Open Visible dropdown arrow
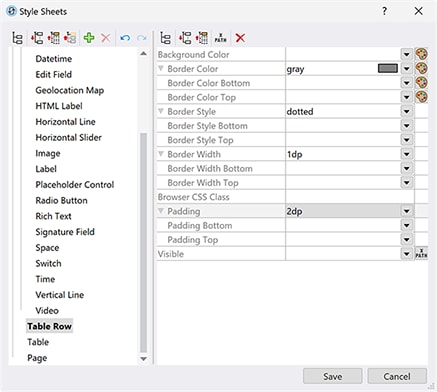The width and height of the screenshot is (437, 392). point(406,254)
